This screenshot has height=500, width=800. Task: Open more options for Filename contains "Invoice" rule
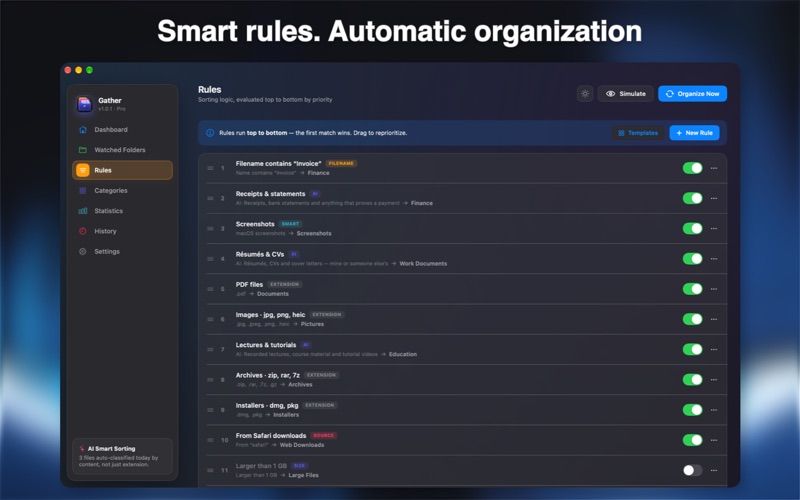pos(714,168)
